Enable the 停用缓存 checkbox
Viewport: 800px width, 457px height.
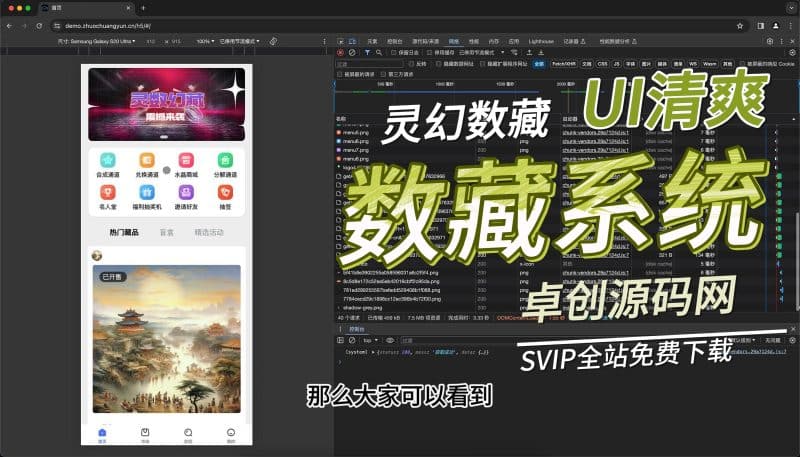pyautogui.click(x=430, y=53)
